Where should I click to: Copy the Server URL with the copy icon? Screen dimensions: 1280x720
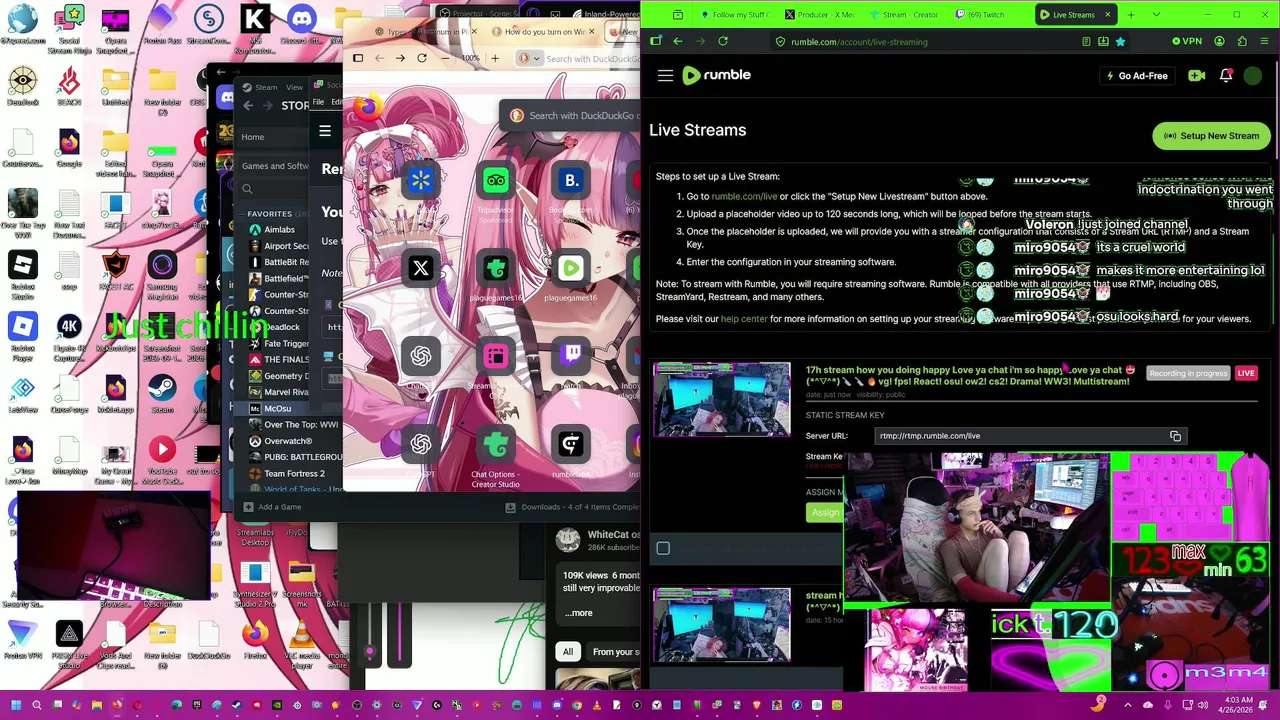(1175, 436)
